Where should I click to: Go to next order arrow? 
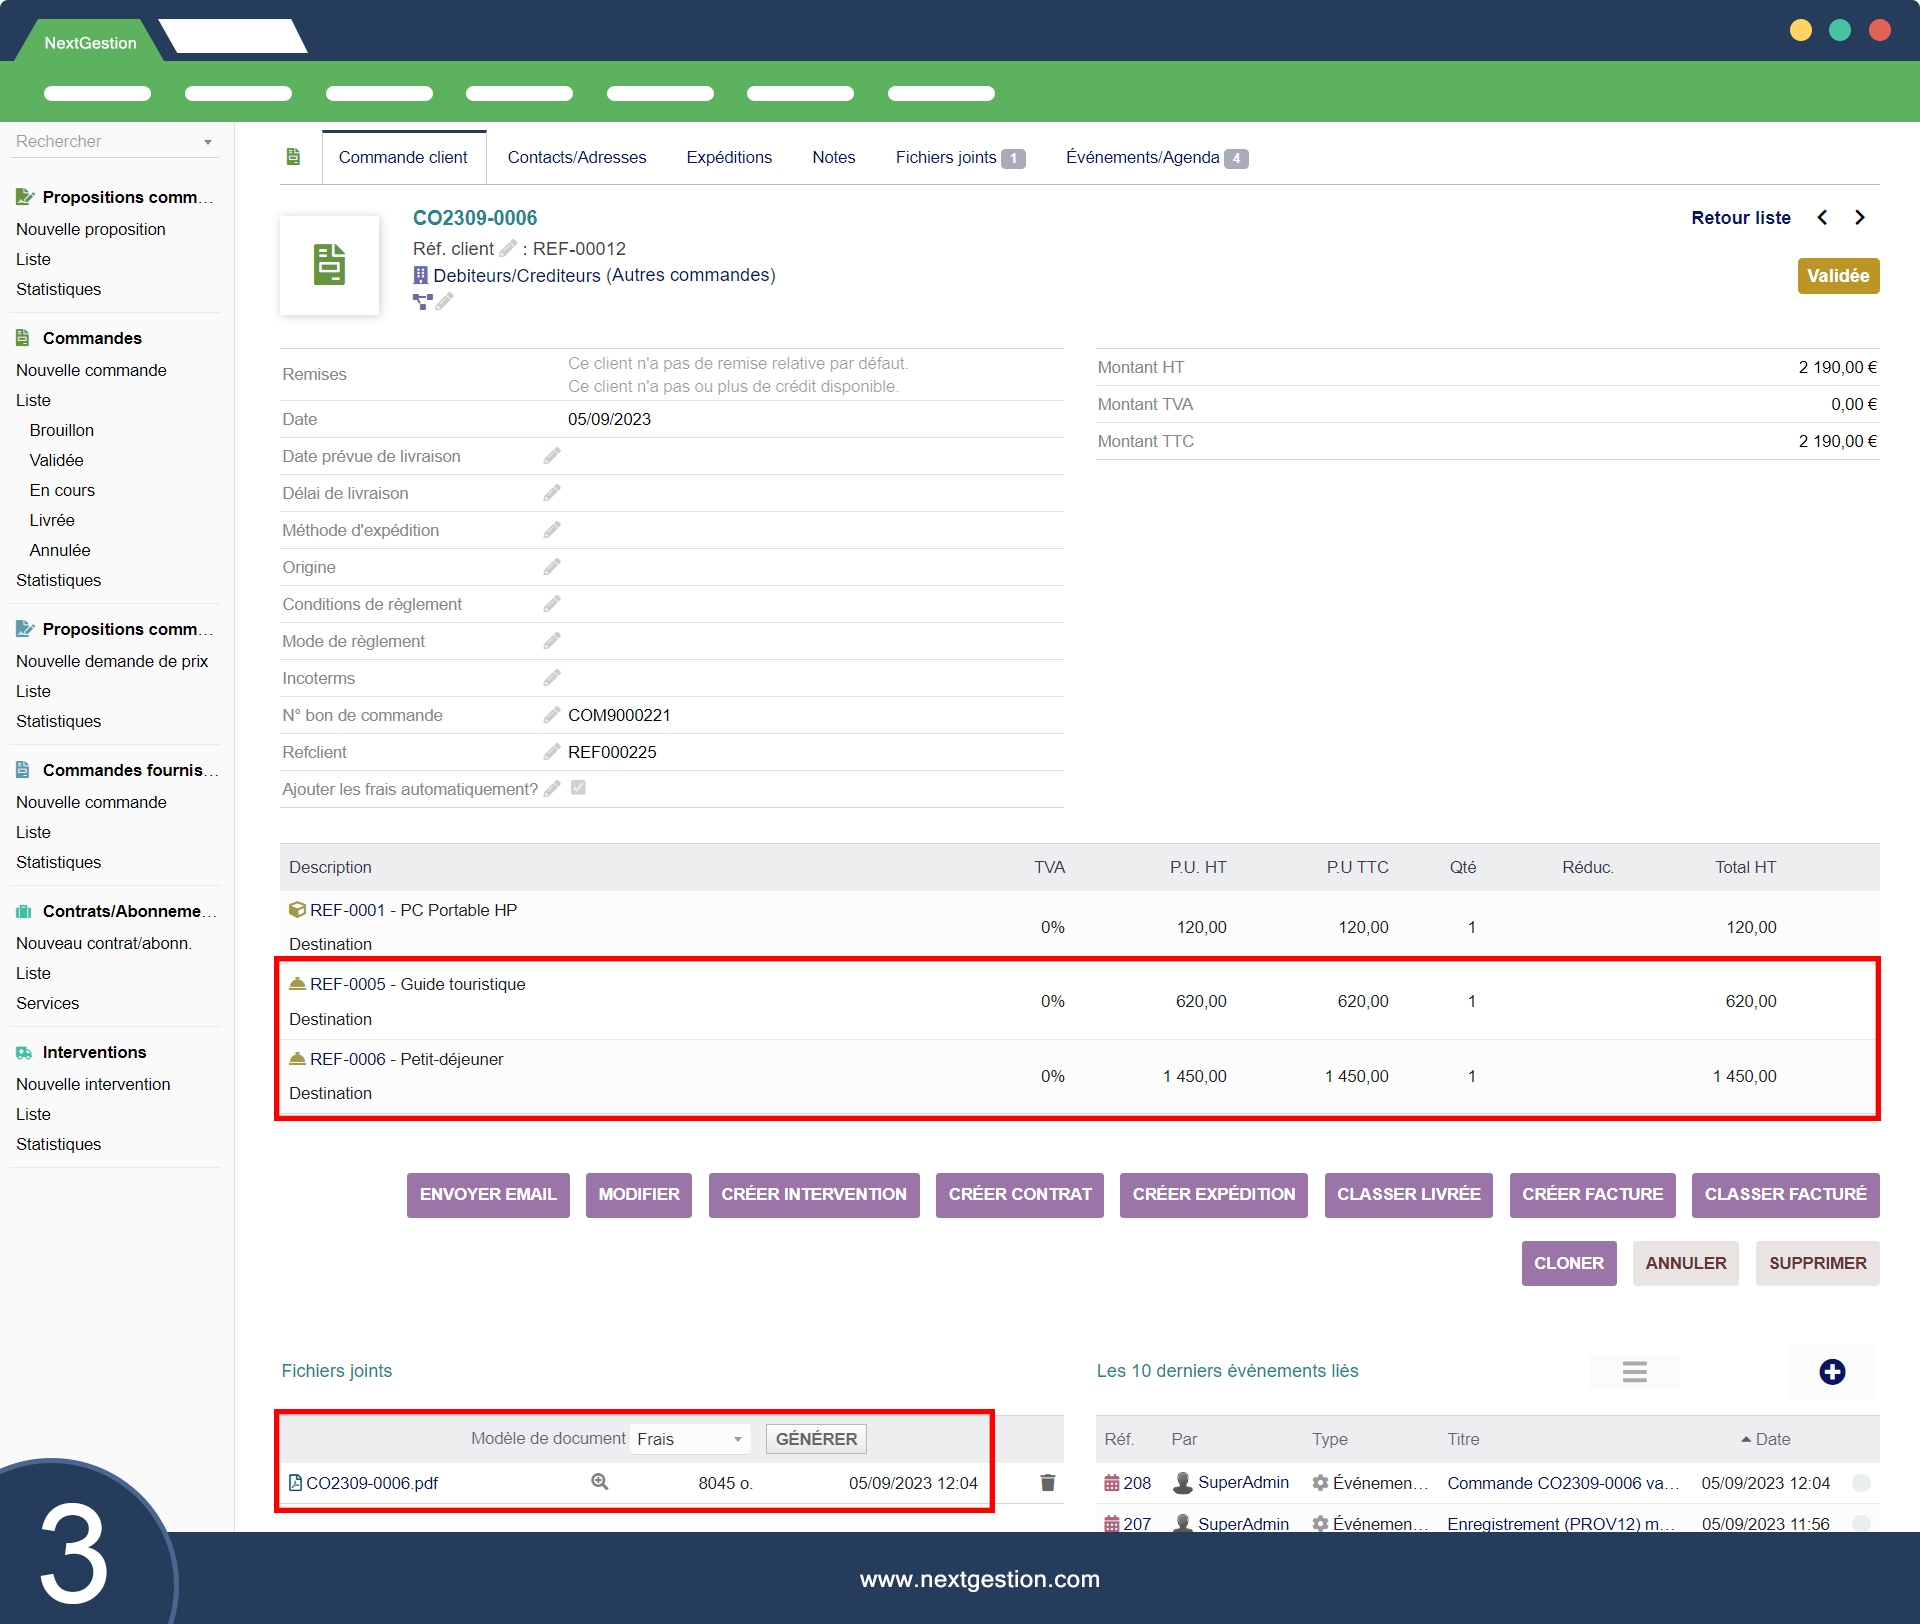point(1859,218)
